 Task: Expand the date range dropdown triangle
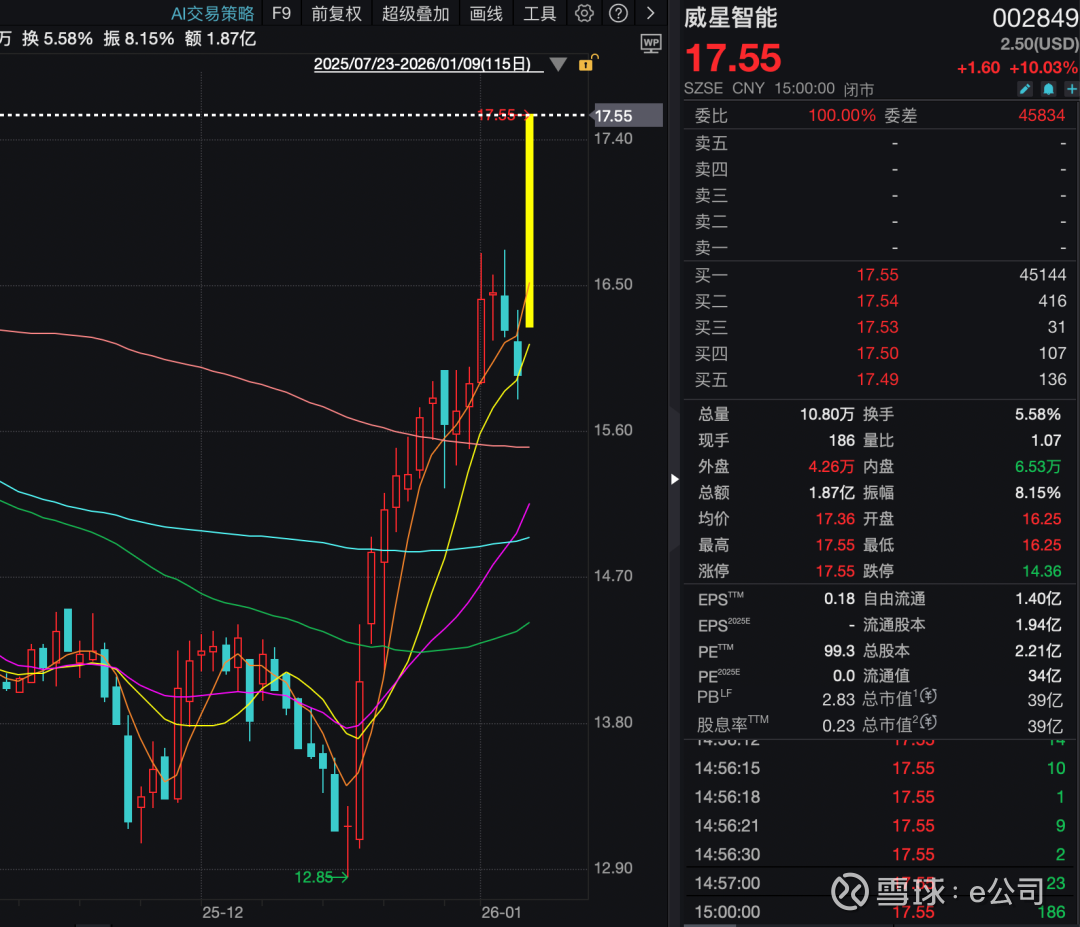point(559,65)
